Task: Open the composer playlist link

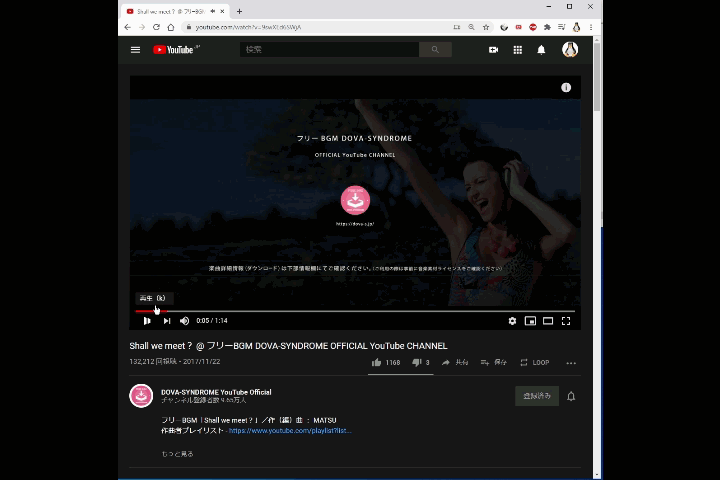Action: coord(290,430)
